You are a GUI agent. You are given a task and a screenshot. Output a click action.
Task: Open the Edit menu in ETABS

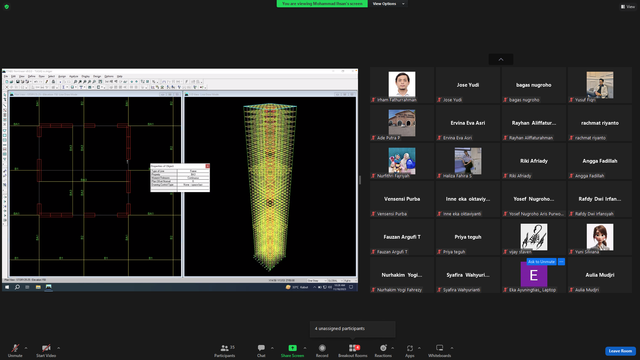click(13, 76)
